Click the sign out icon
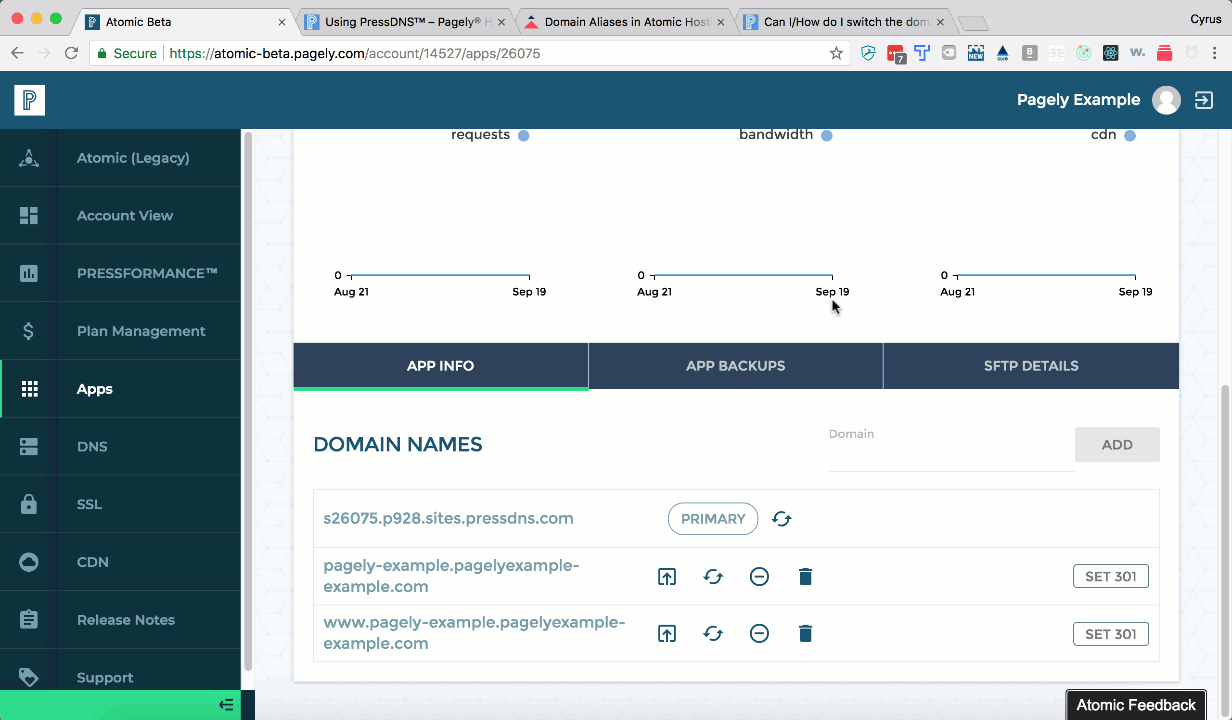The image size is (1232, 720). pos(1204,100)
